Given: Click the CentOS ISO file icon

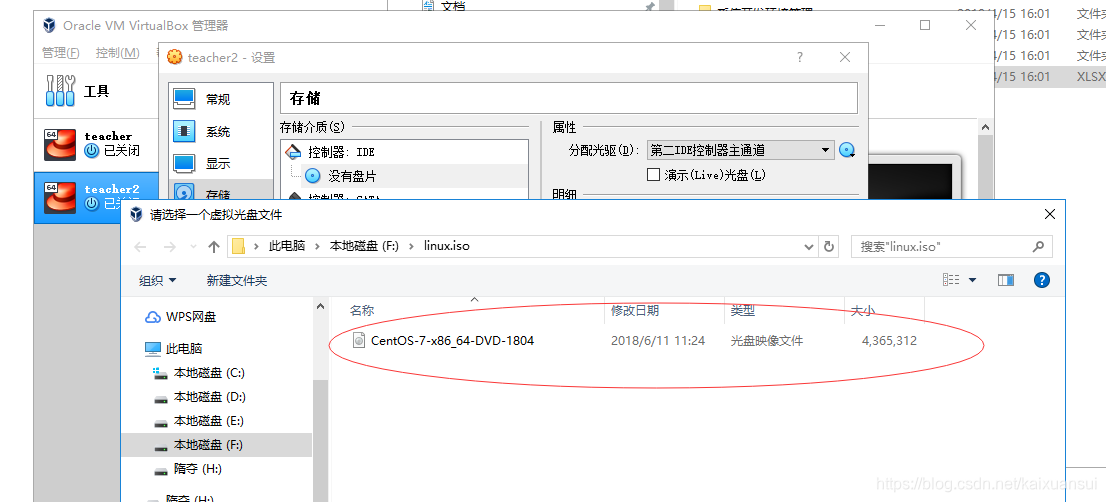Looking at the screenshot, I should (x=359, y=341).
